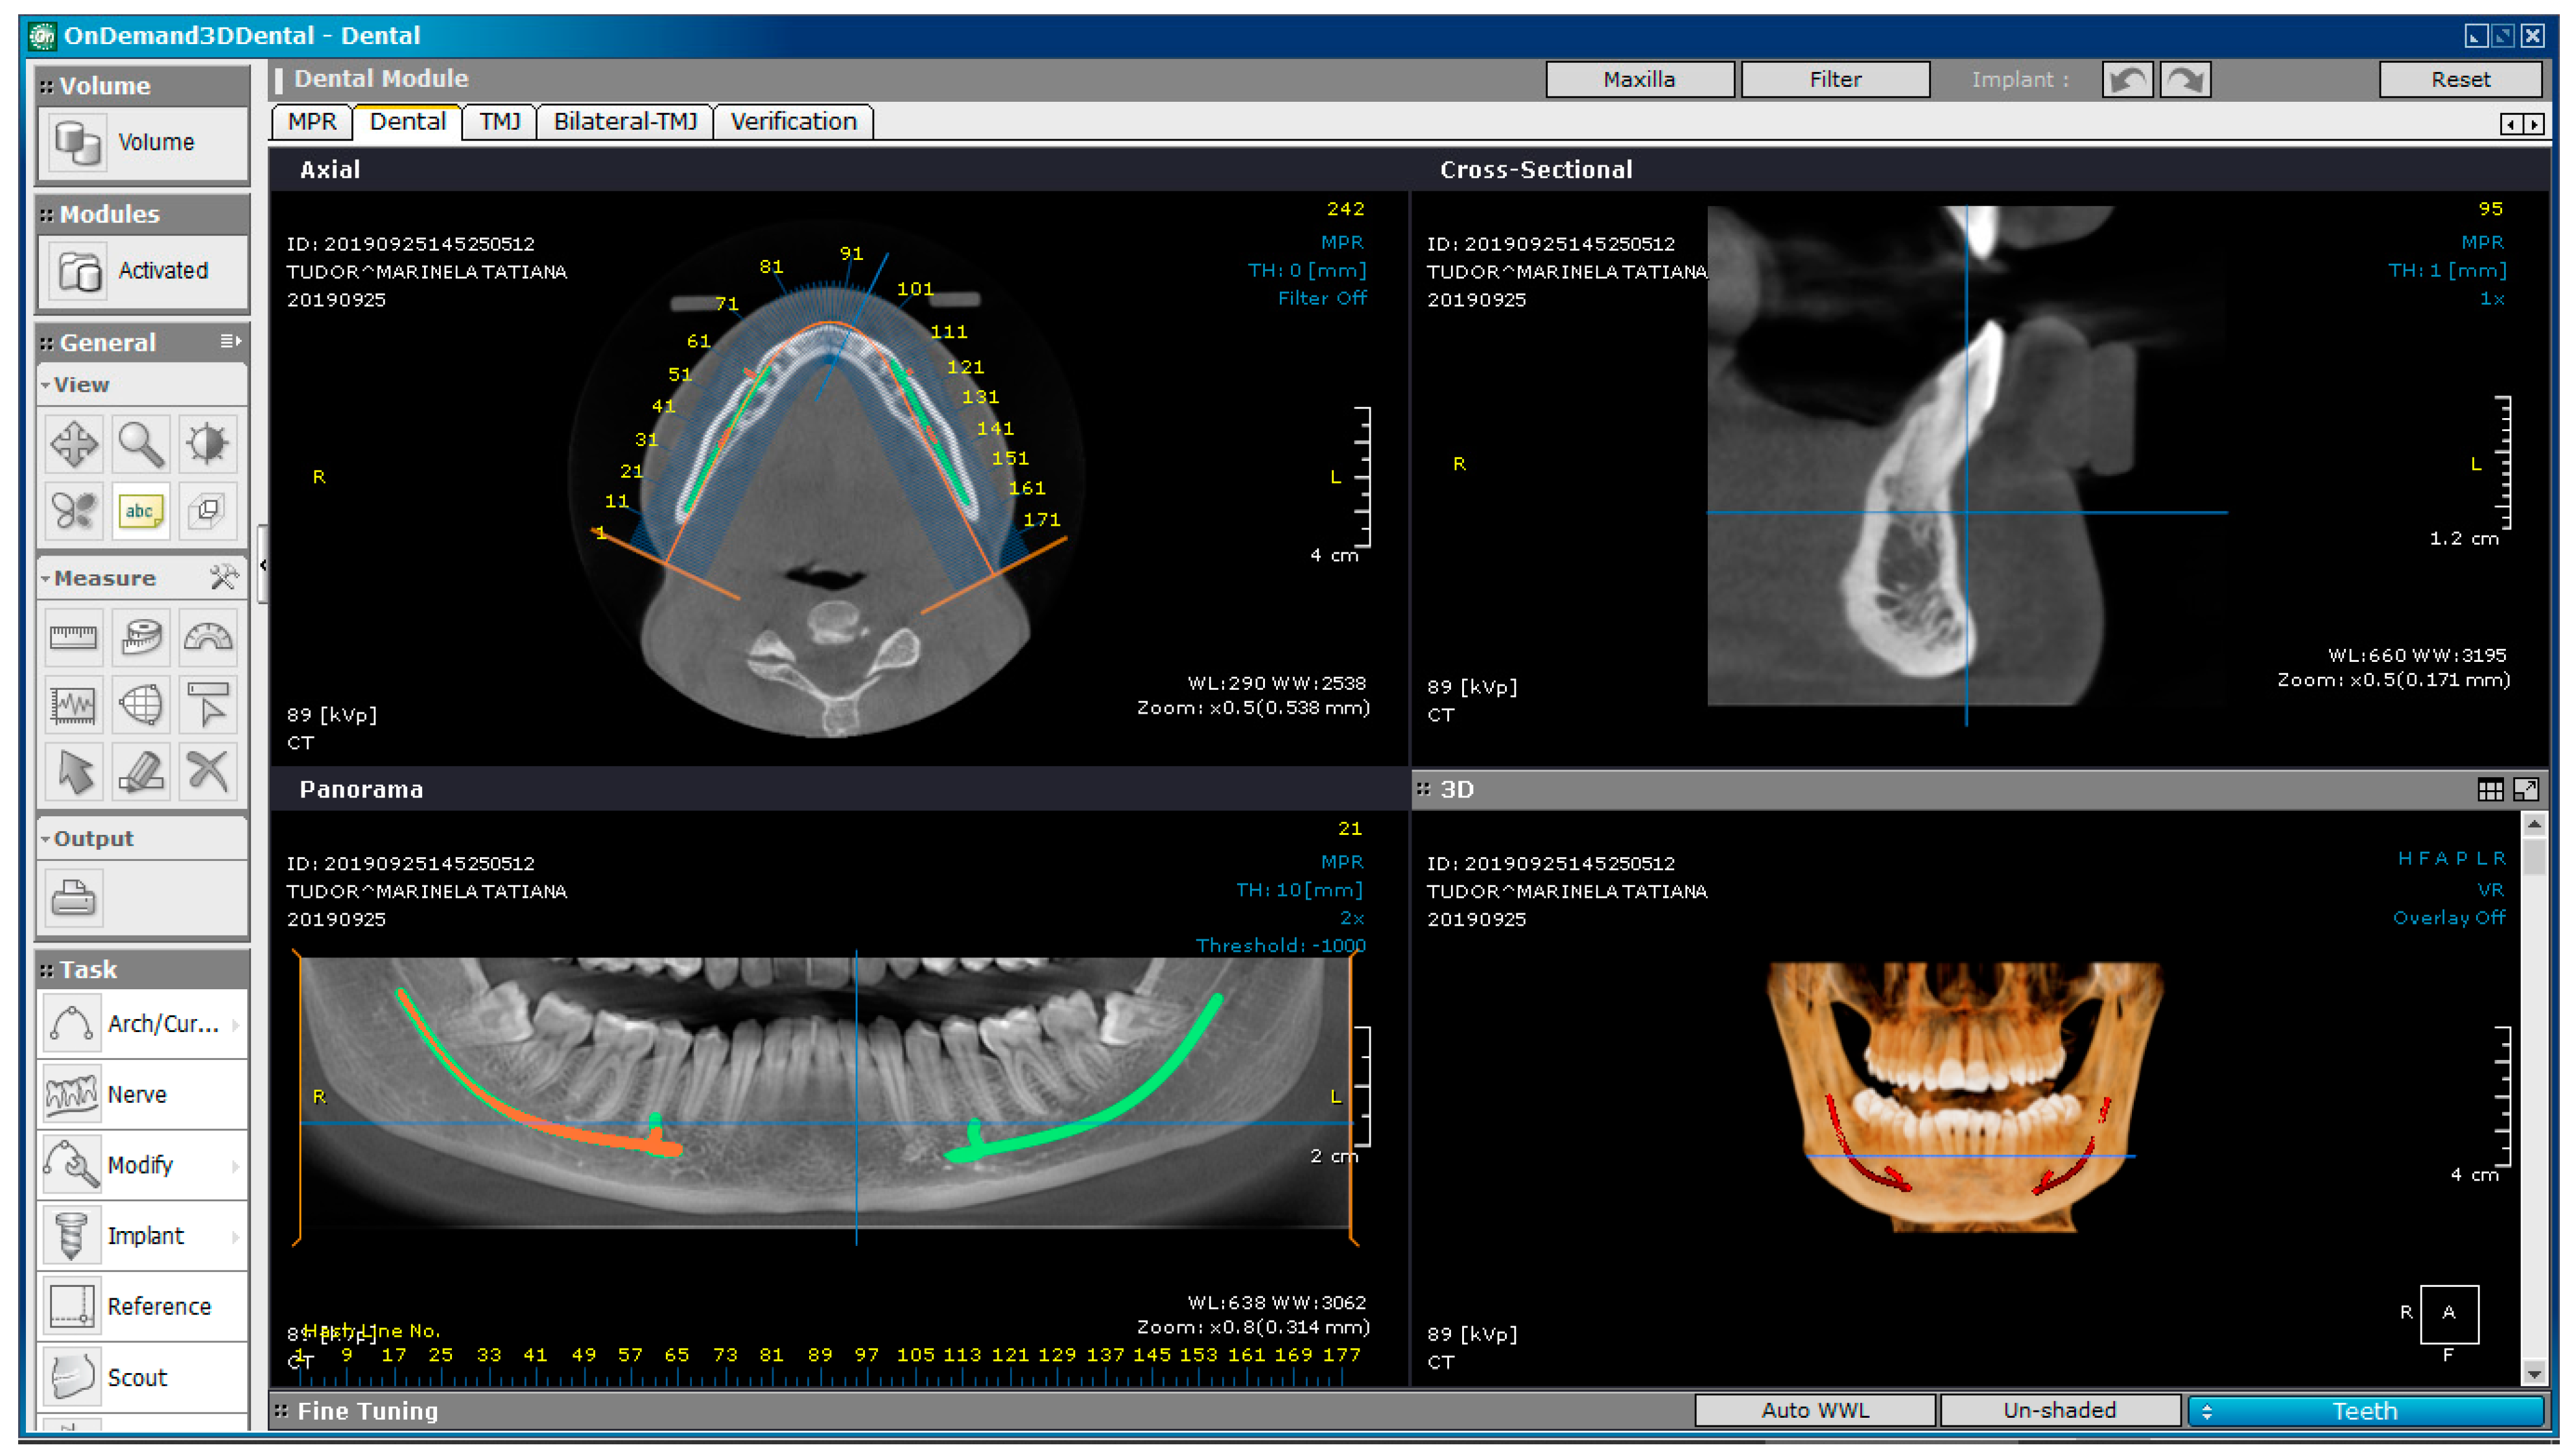Open the Arch/Curve task
Image resolution: width=2576 pixels, height=1456 pixels.
(x=143, y=1024)
